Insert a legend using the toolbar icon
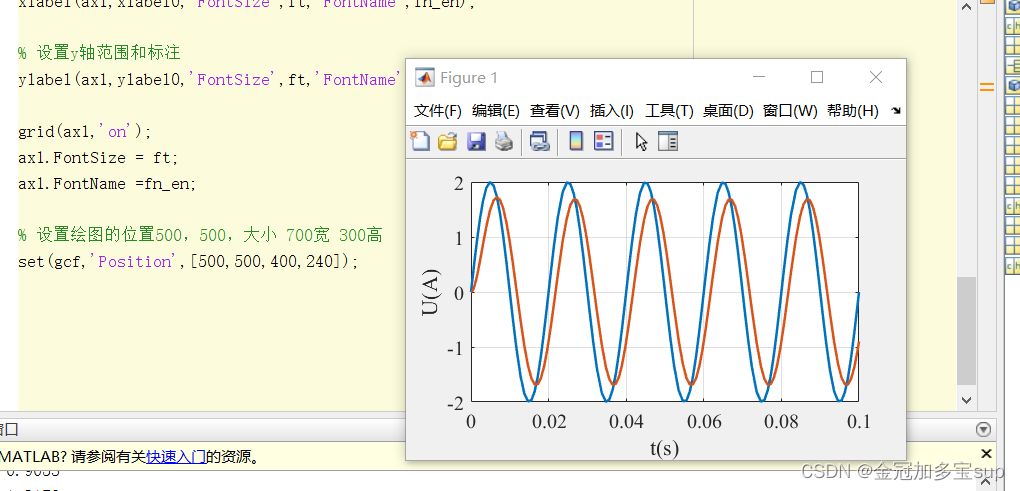The width and height of the screenshot is (1020, 491). 604,141
